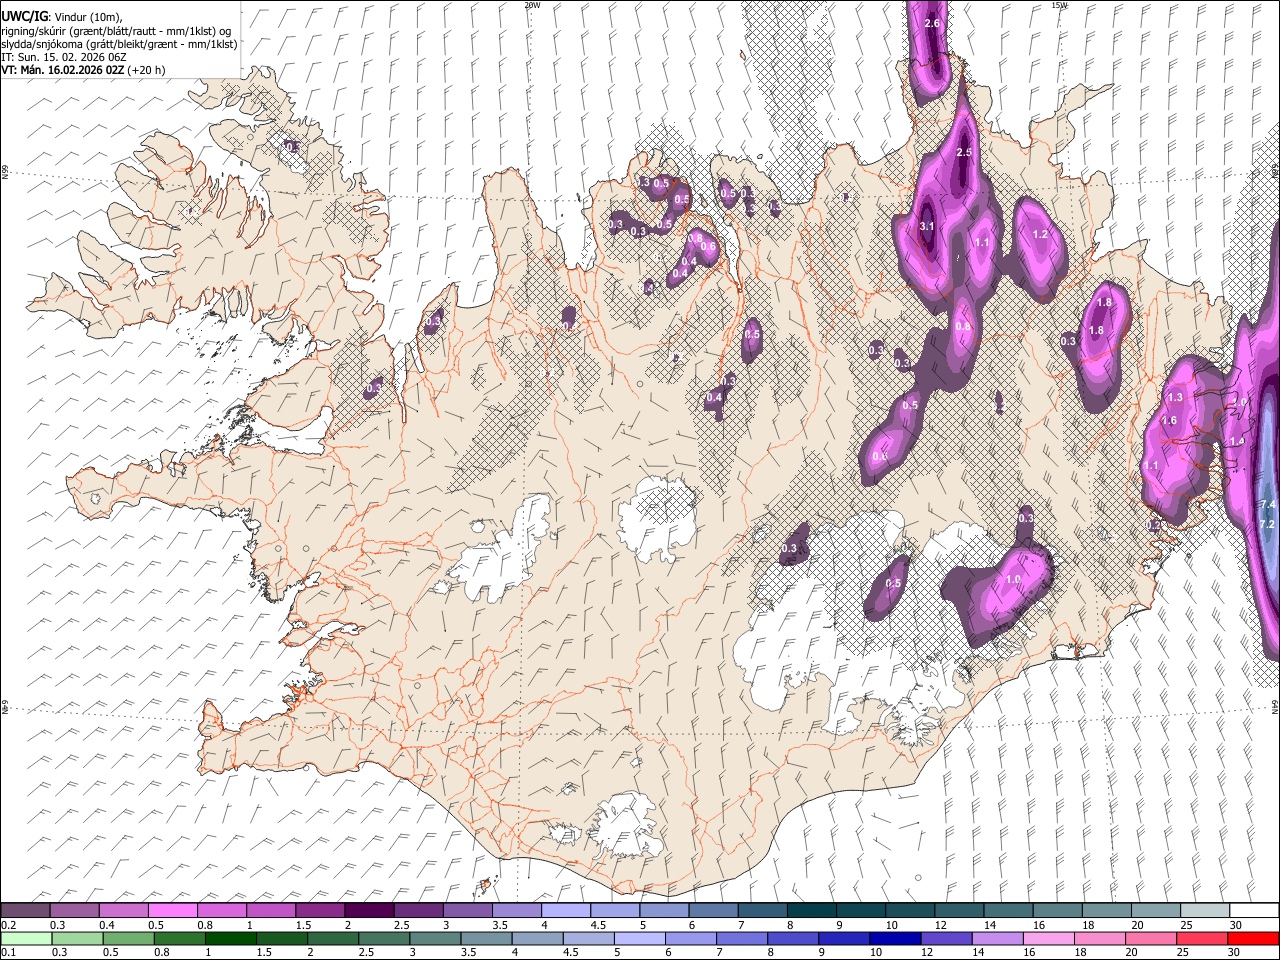Click the 7.4 precipitation value at east edge
Viewport: 1280px width, 960px height.
[1269, 503]
